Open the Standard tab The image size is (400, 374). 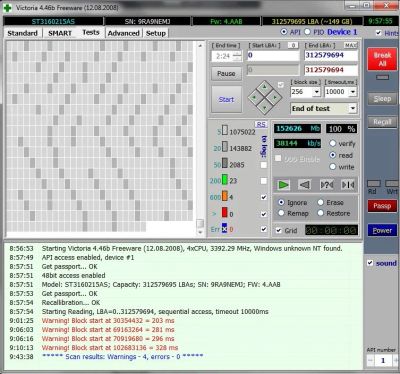22,33
